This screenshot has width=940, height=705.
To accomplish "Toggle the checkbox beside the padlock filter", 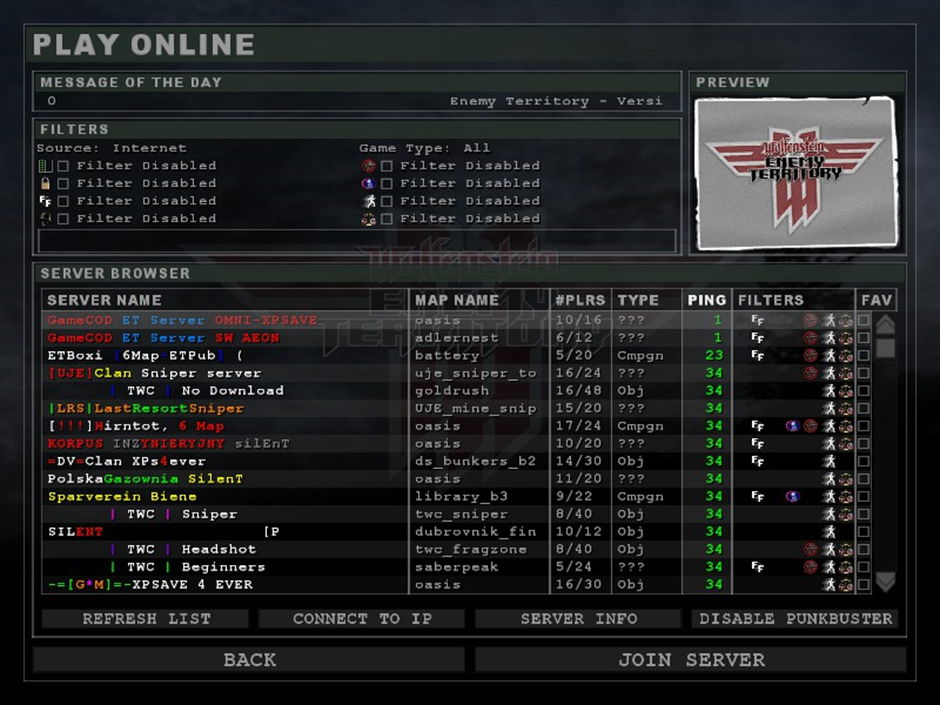I will pos(63,184).
